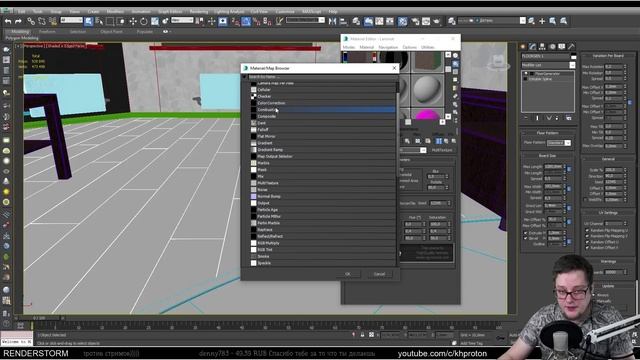Select the Link tool icon
This screenshot has height=360, width=640.
coord(31,21)
